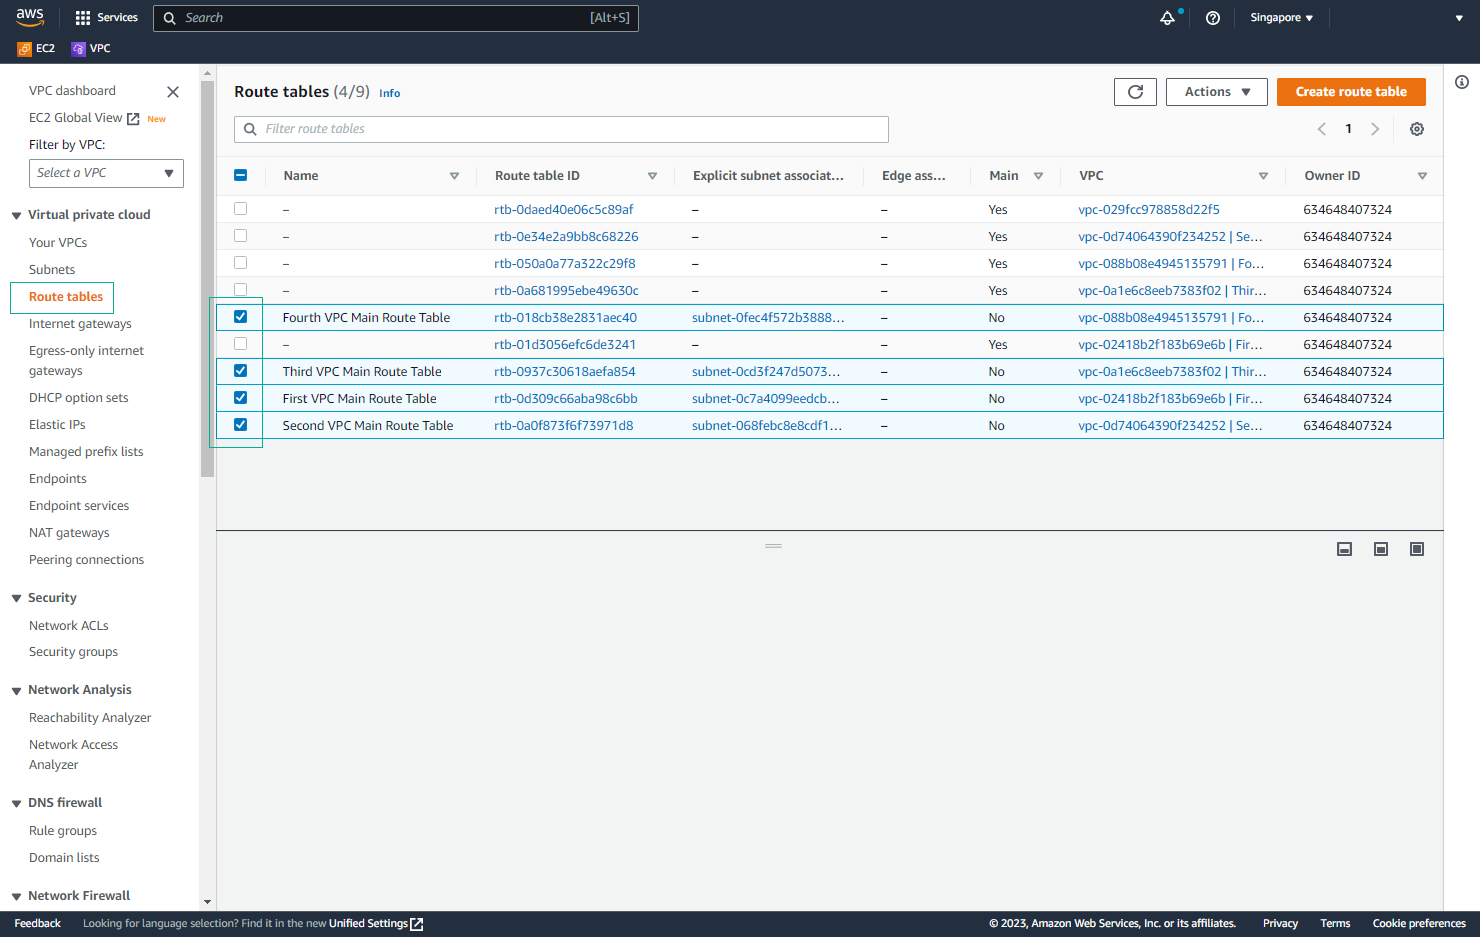Screen dimensions: 1480x937
Task: Sort by VPC column arrow
Action: (x=1263, y=176)
